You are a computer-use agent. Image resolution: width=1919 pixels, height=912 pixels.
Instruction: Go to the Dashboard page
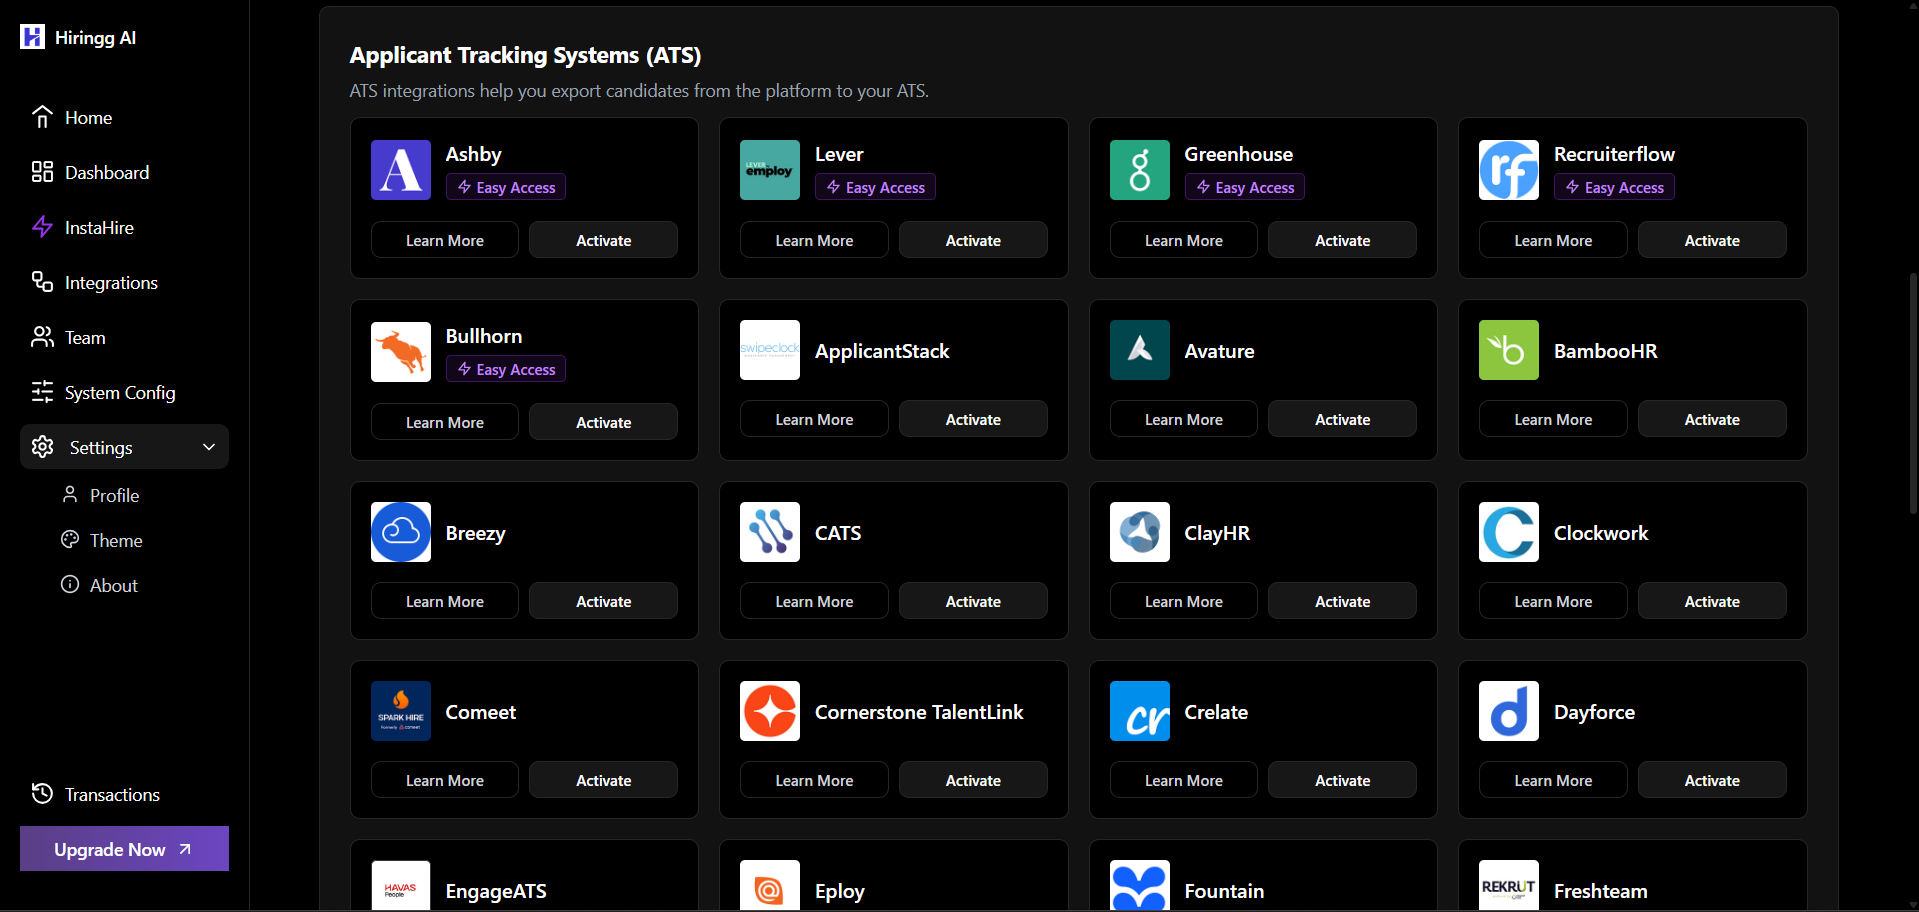pyautogui.click(x=106, y=173)
